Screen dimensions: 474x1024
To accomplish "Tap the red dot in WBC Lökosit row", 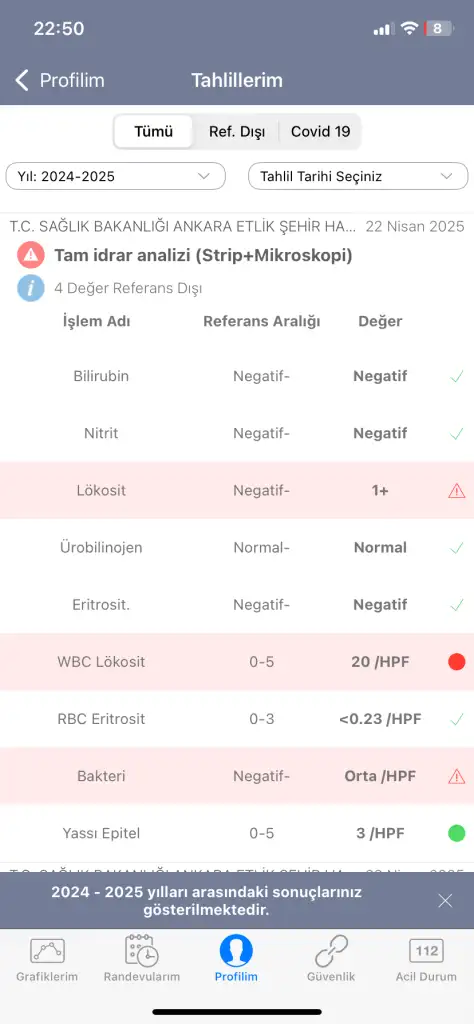I will point(456,662).
